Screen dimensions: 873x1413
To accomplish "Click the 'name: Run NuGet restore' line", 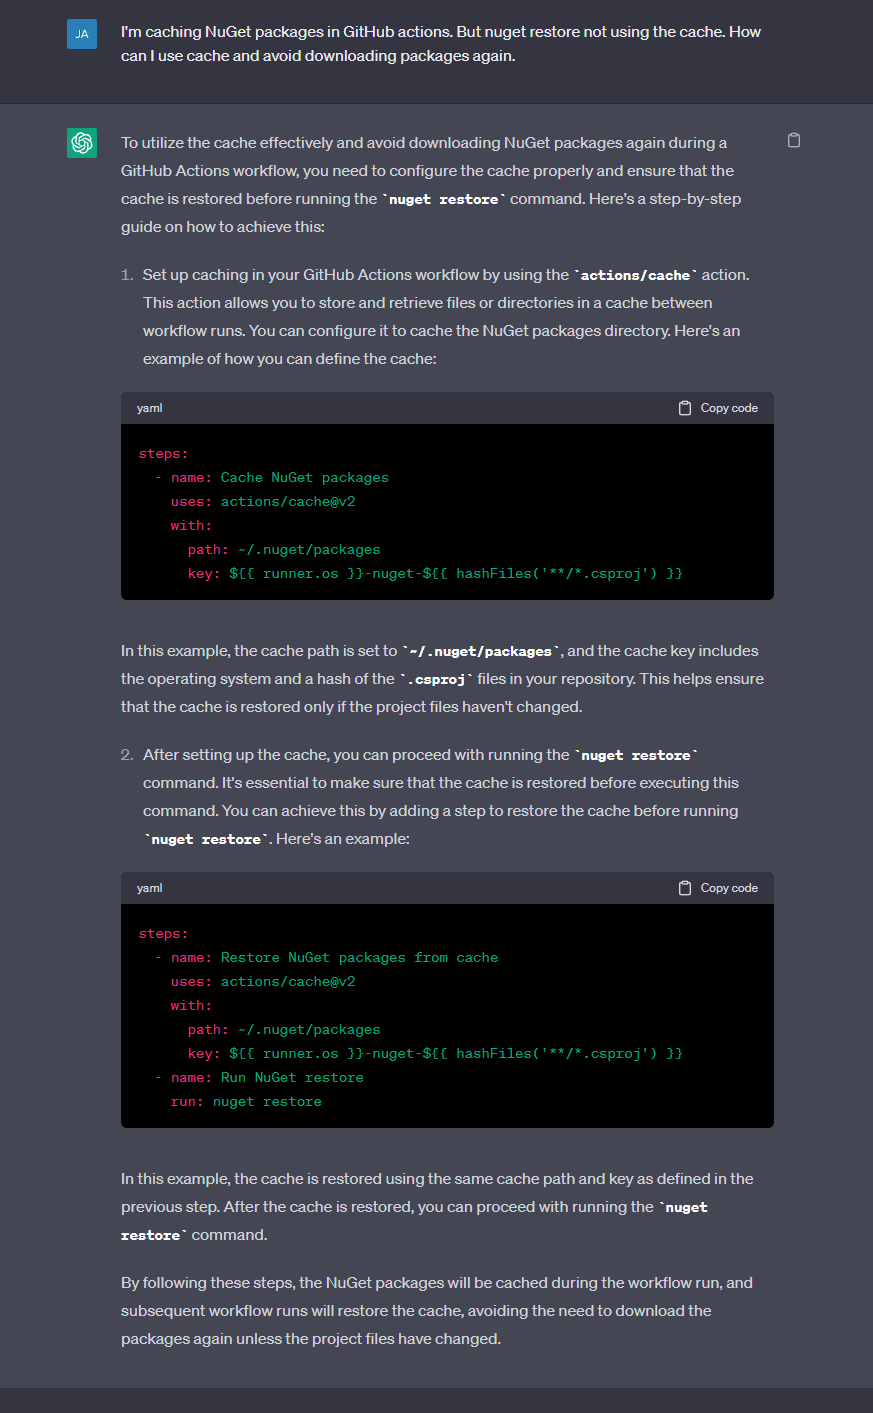I will [x=259, y=1078].
